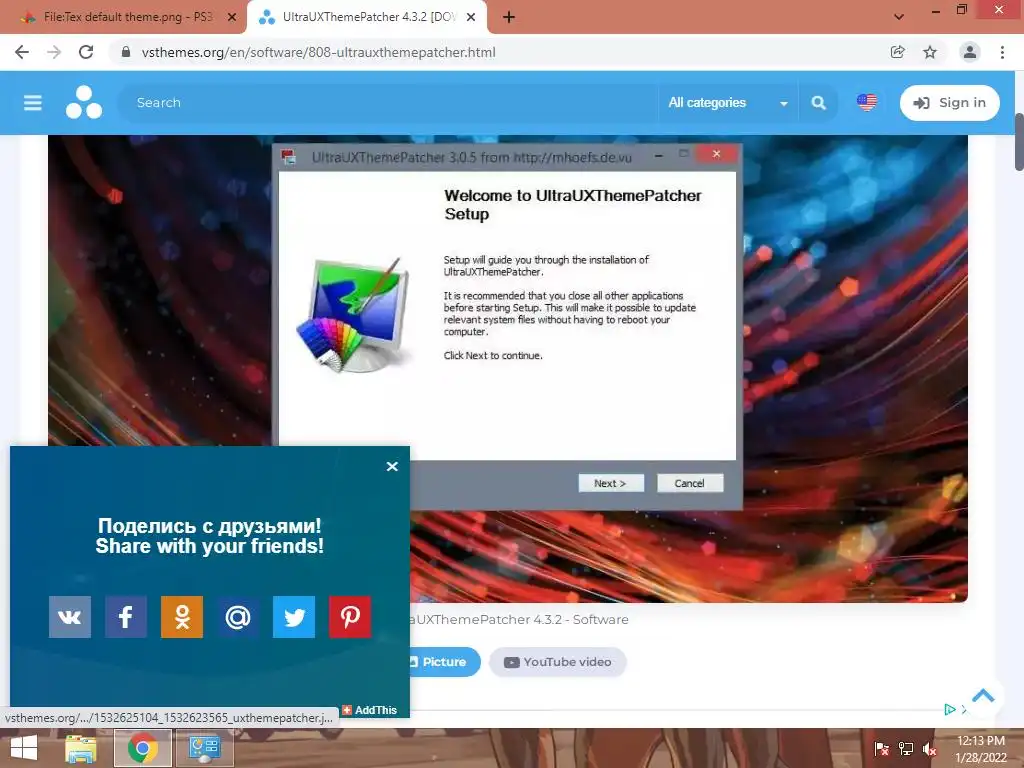This screenshot has width=1024, height=768.
Task: Close the share popup
Action: coord(392,466)
